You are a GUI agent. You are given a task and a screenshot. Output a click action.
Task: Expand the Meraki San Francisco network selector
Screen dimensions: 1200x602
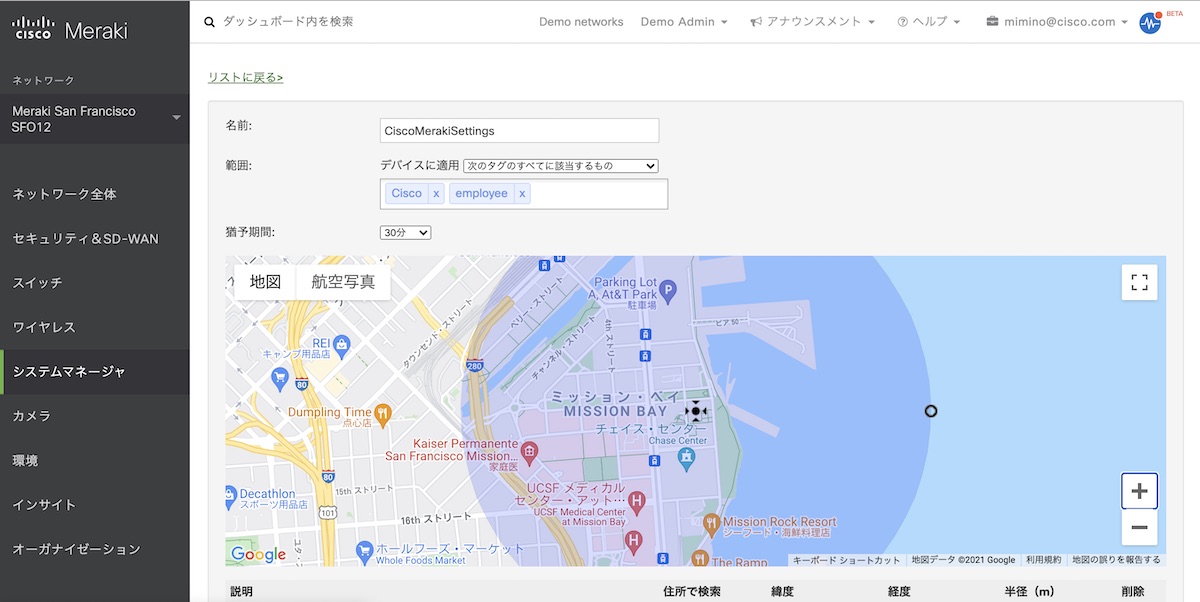[x=177, y=118]
